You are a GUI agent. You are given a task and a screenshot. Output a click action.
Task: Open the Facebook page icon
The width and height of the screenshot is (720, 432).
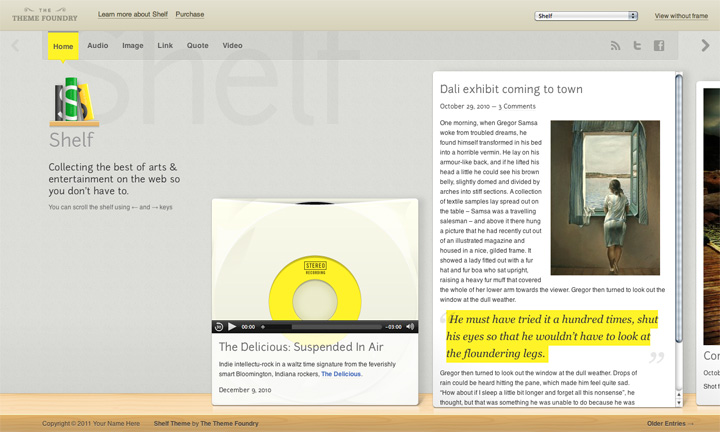pyautogui.click(x=659, y=46)
